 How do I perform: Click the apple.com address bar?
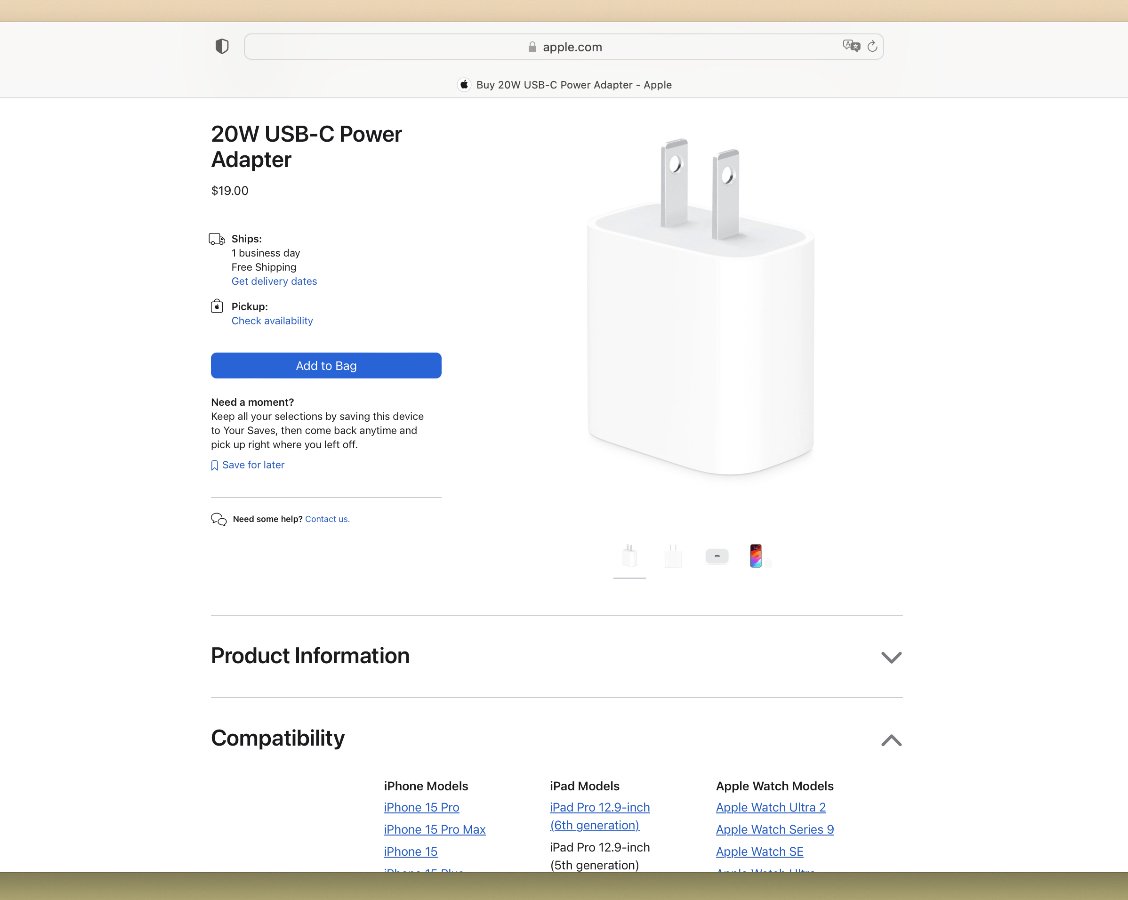[572, 46]
